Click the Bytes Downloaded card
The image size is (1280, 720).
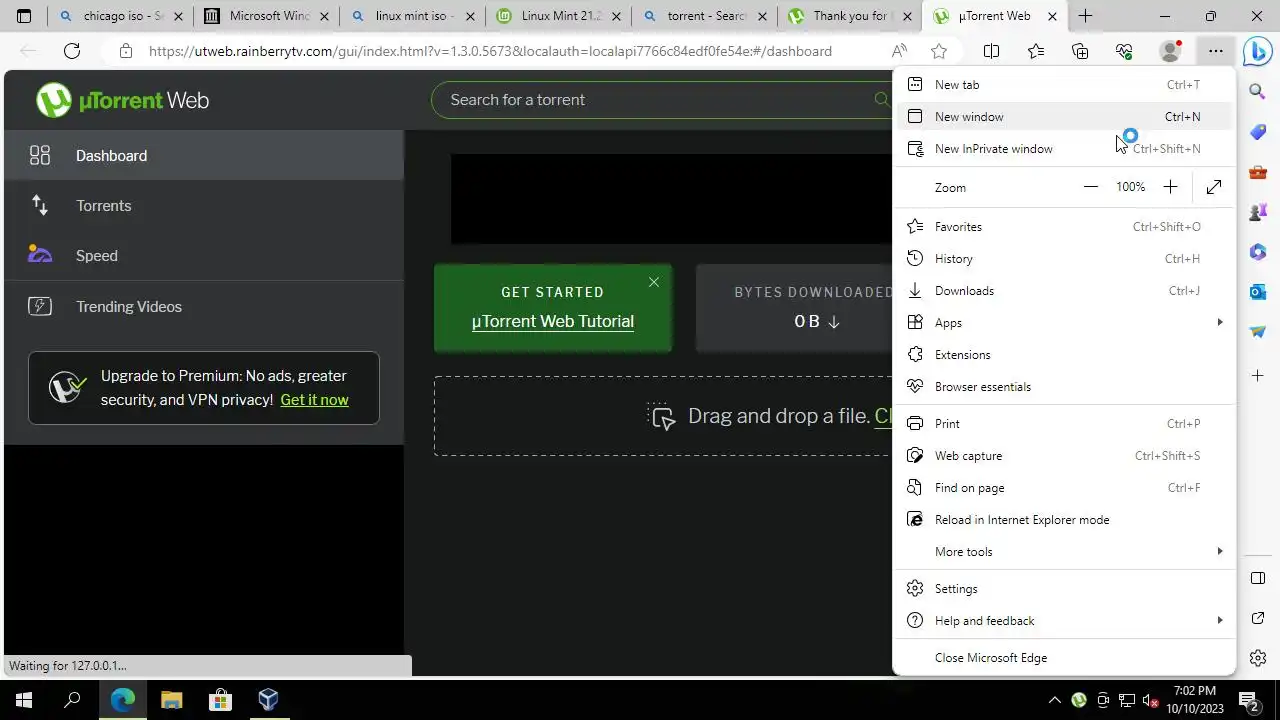coord(795,308)
